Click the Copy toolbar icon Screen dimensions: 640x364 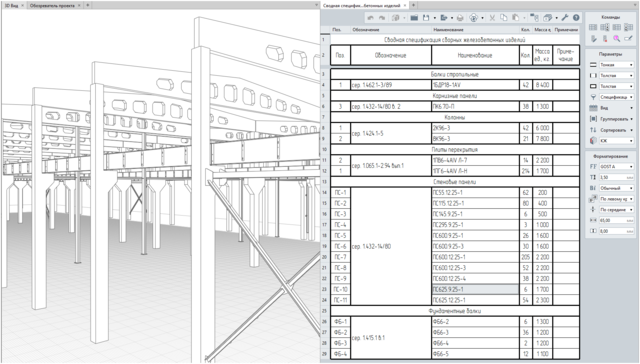504,18
